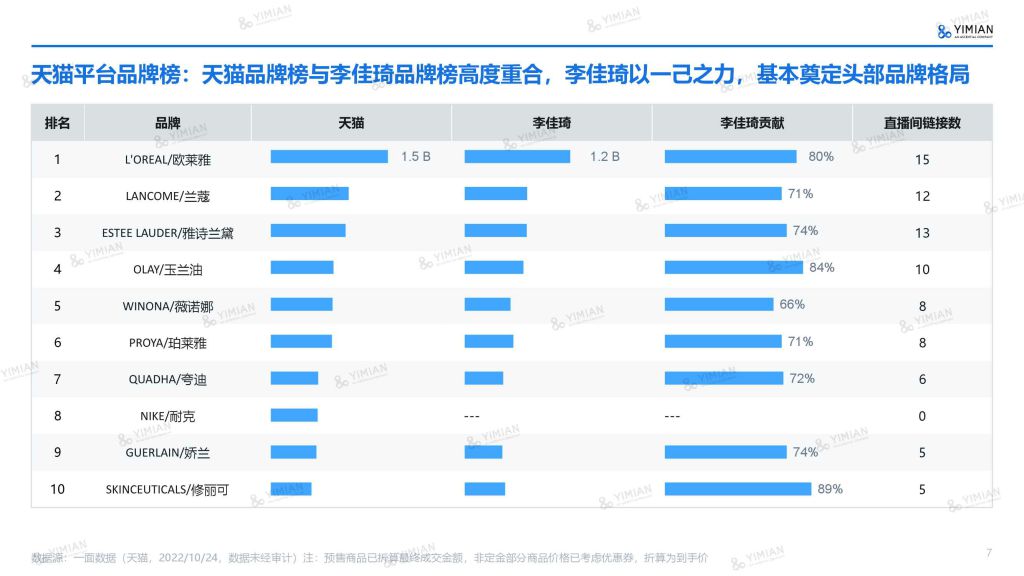This screenshot has height=576, width=1024.
Task: Select the 天猫 sales bar for WINONA
Action: pyautogui.click(x=302, y=304)
